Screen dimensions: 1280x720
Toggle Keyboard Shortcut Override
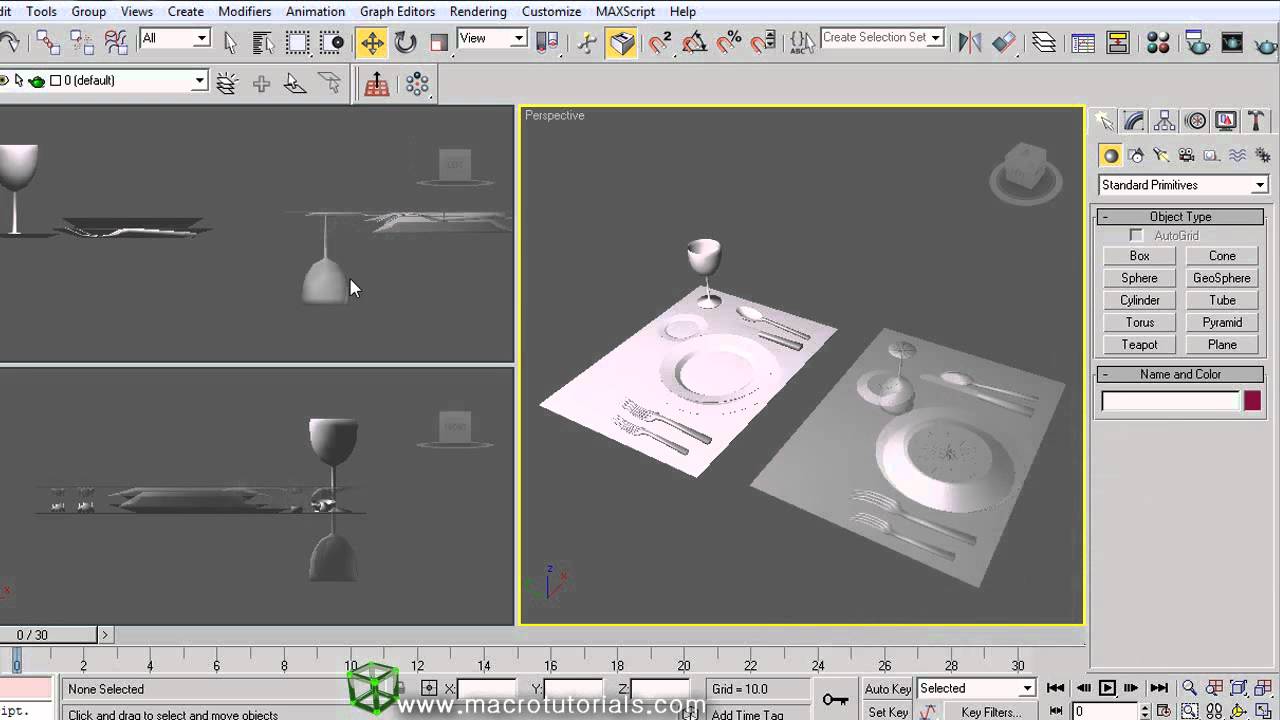tap(621, 42)
